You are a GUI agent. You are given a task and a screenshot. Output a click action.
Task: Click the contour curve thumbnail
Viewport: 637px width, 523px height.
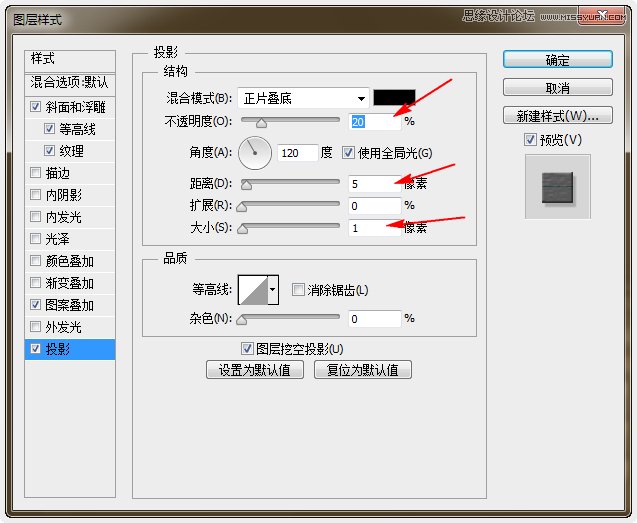coord(253,290)
